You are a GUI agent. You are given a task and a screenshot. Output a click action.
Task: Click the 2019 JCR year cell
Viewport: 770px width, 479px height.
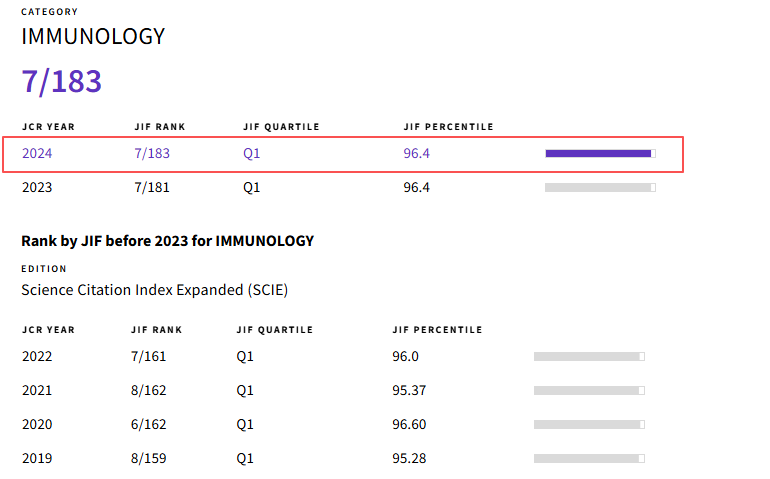point(37,458)
